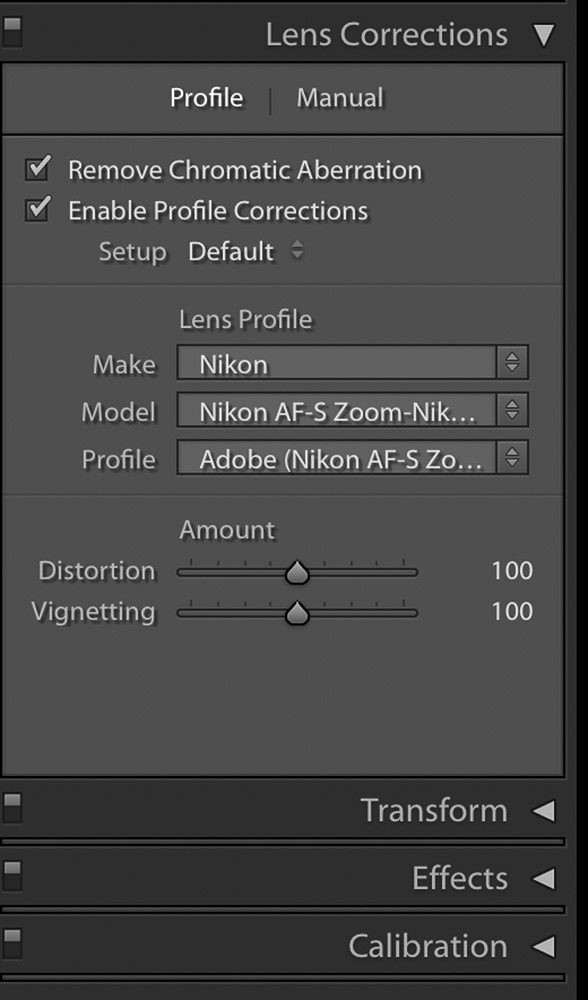Expand Transform panel with the arrow icon
Viewport: 588px width, 1000px height.
tap(543, 811)
